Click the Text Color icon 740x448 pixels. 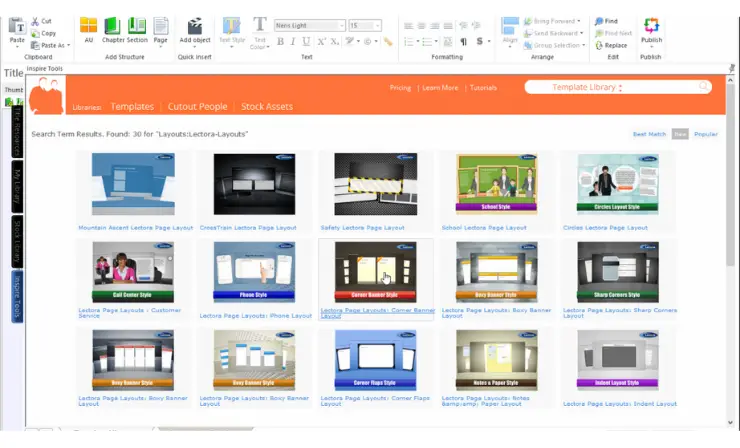259,25
